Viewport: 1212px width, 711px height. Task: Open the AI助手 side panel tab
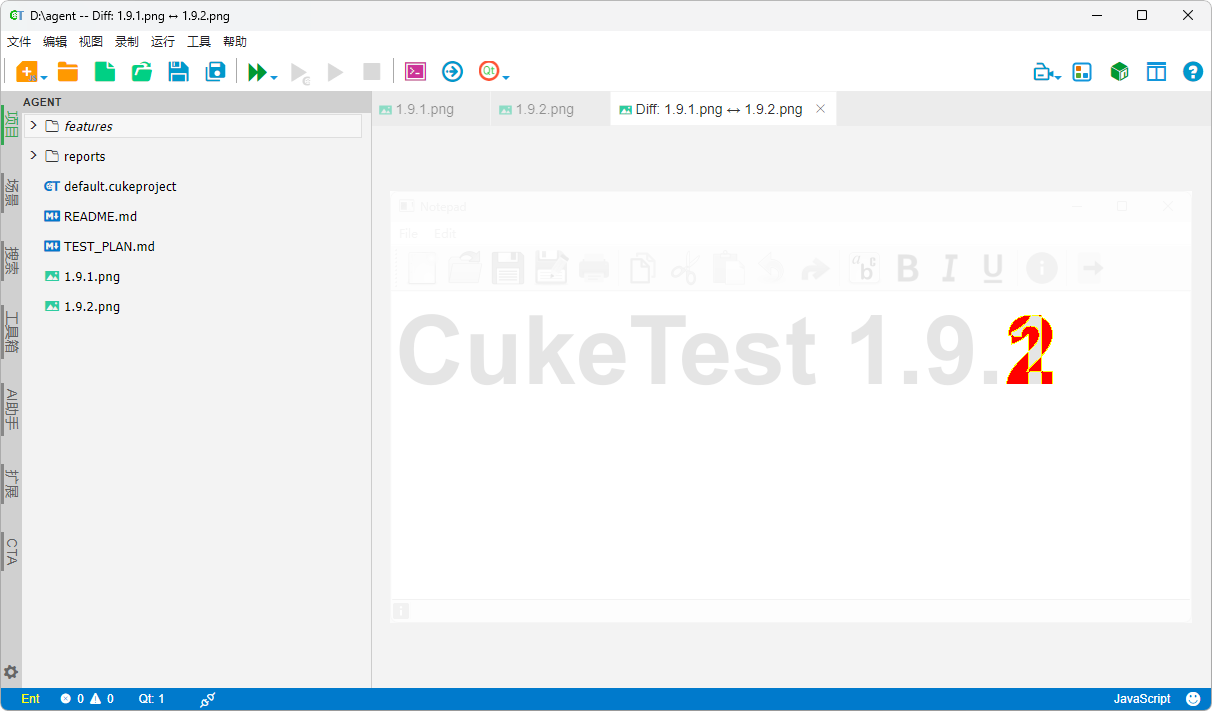point(11,409)
